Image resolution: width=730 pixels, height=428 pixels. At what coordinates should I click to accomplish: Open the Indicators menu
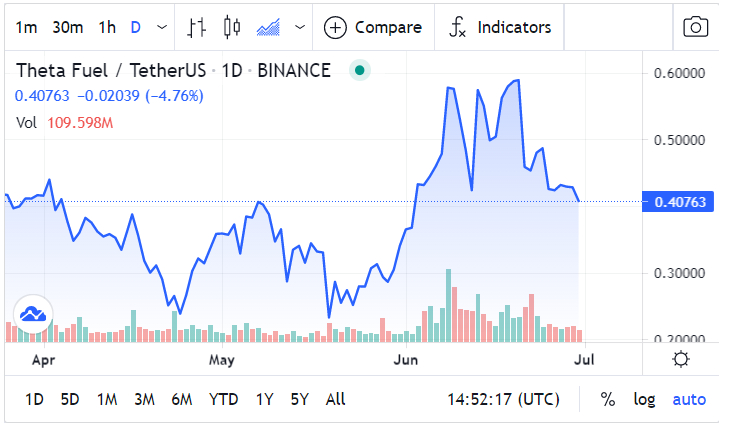pos(500,27)
